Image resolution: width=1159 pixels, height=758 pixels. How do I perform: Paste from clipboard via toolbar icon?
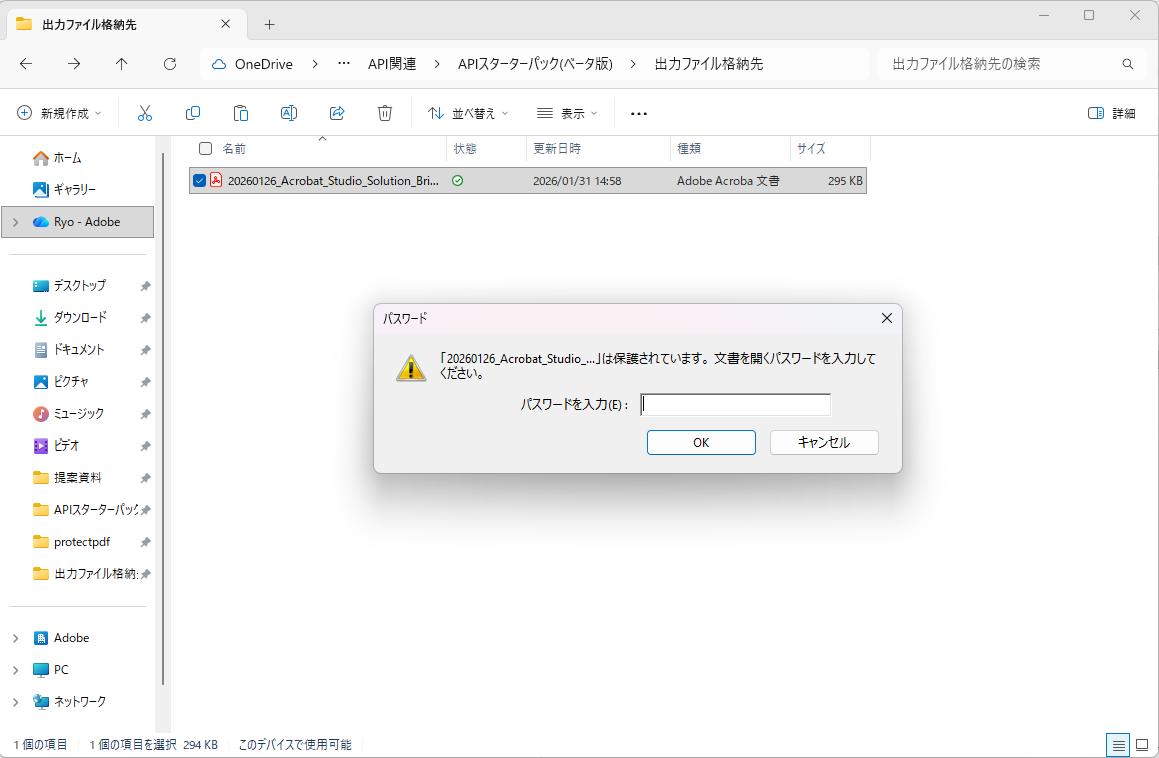click(241, 113)
